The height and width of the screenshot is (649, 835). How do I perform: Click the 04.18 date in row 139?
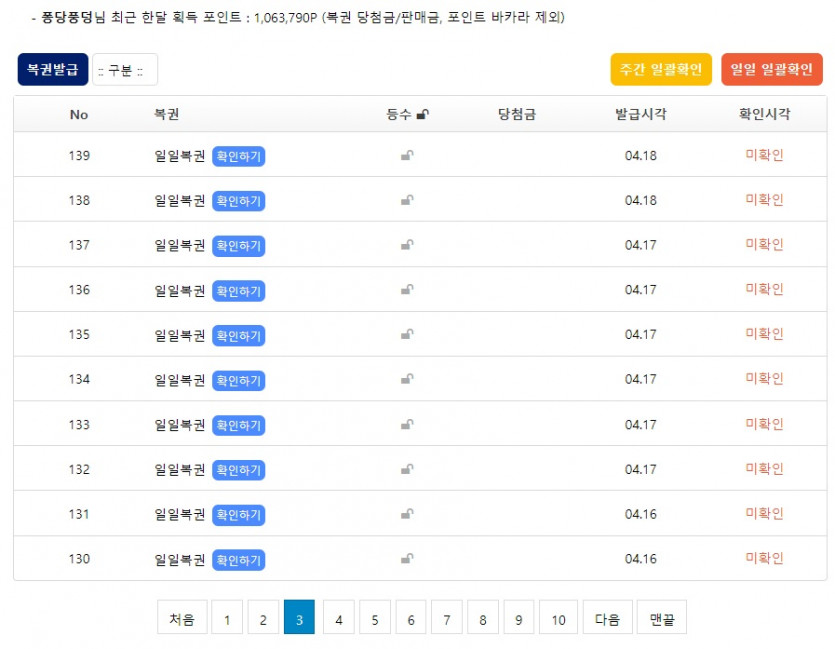point(641,156)
